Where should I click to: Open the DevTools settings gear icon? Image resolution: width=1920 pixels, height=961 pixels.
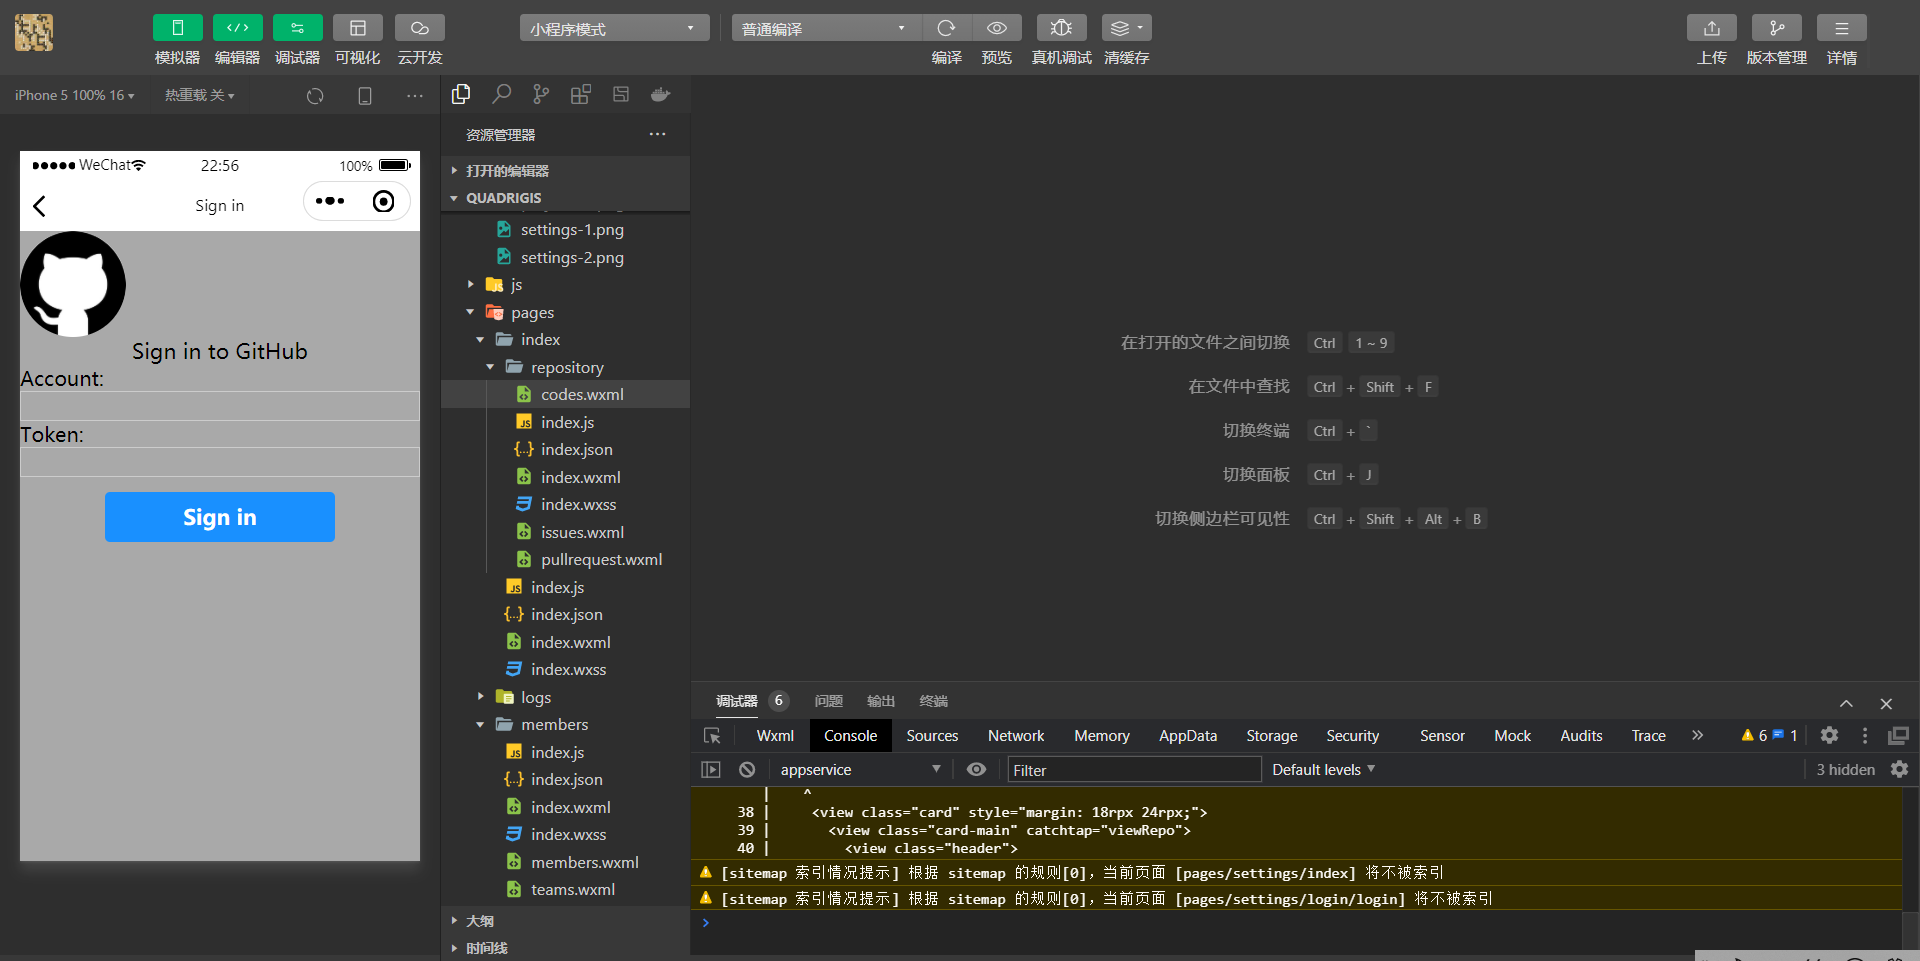click(x=1829, y=735)
